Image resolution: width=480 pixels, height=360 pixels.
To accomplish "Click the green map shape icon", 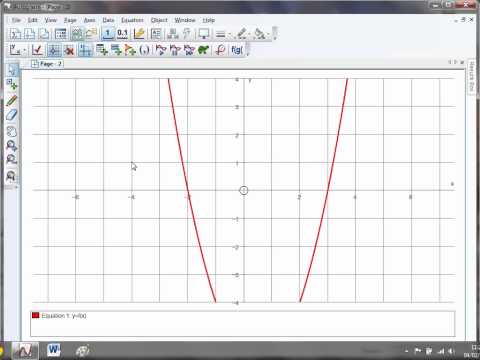I will click(203, 50).
